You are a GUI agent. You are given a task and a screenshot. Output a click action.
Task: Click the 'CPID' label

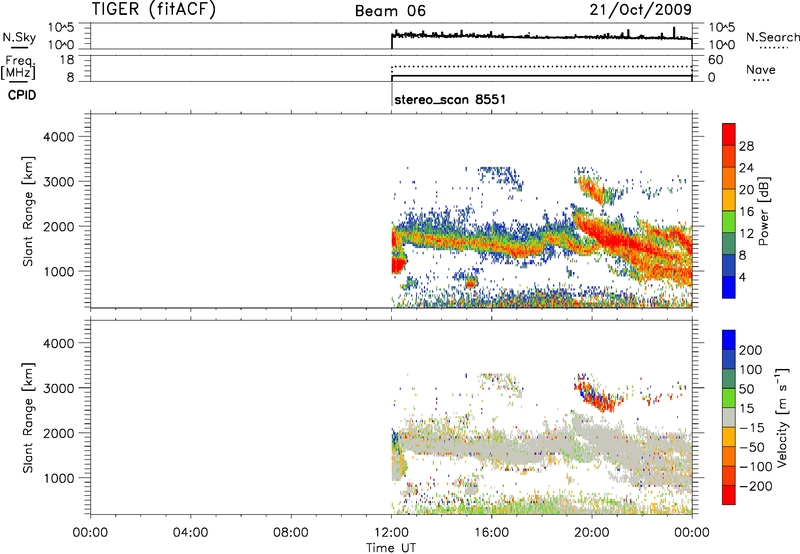click(22, 95)
